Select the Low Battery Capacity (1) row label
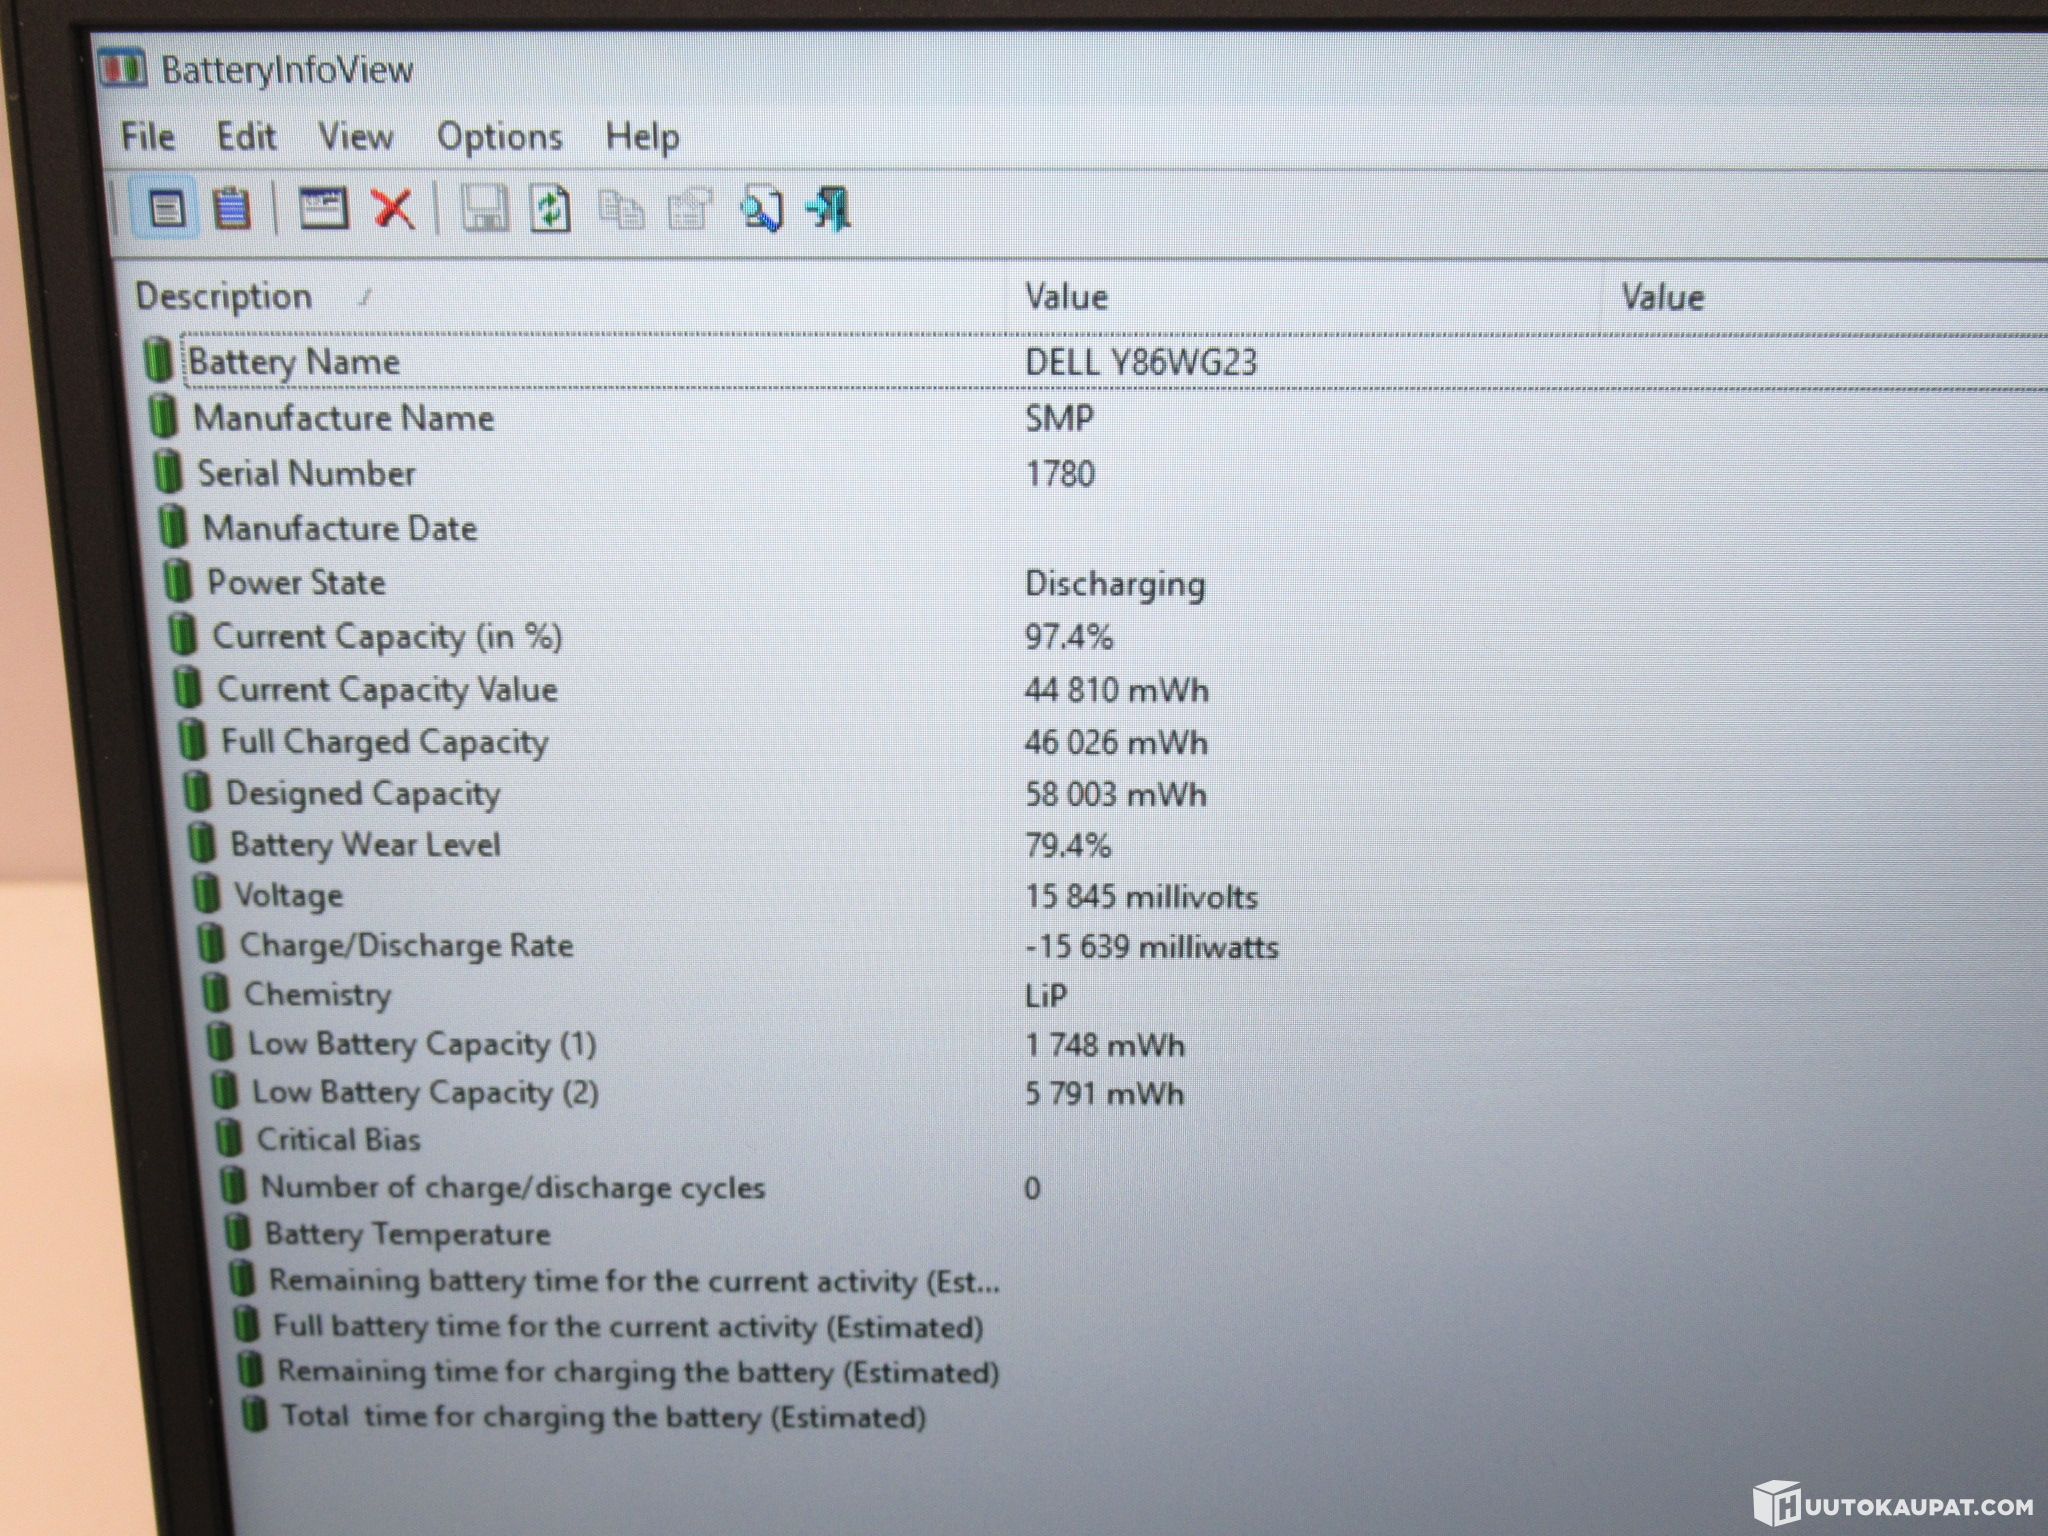The width and height of the screenshot is (2048, 1536). coord(422,1044)
